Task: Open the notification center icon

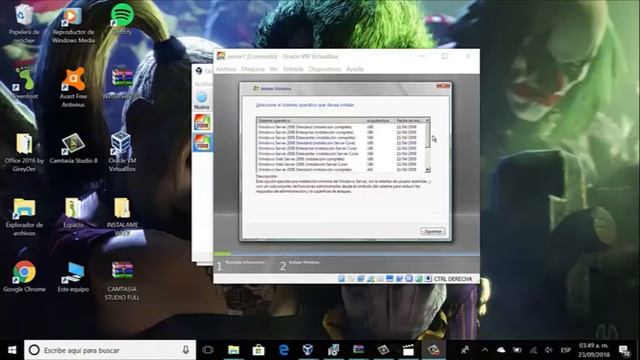Action: click(x=624, y=350)
